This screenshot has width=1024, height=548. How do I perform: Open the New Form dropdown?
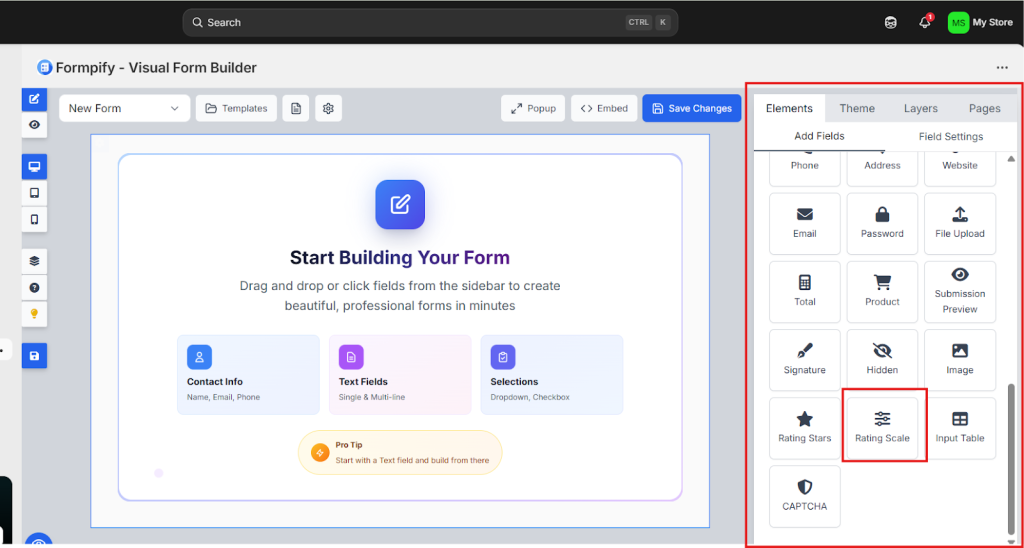coord(124,108)
